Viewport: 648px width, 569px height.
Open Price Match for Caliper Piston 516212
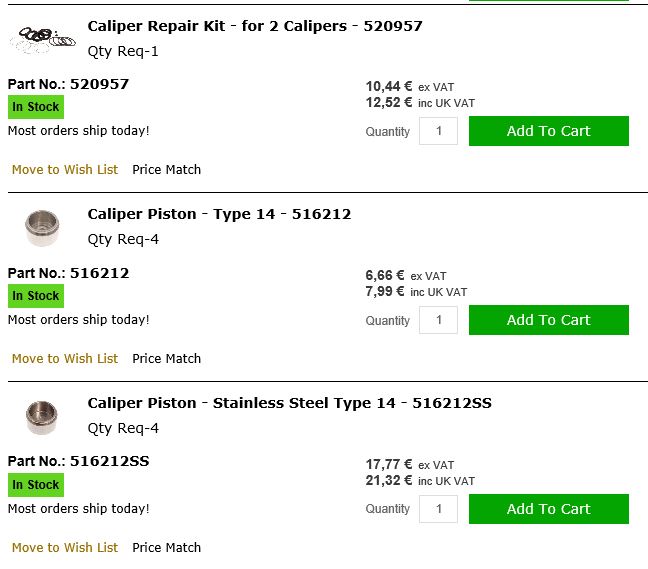[x=167, y=359]
